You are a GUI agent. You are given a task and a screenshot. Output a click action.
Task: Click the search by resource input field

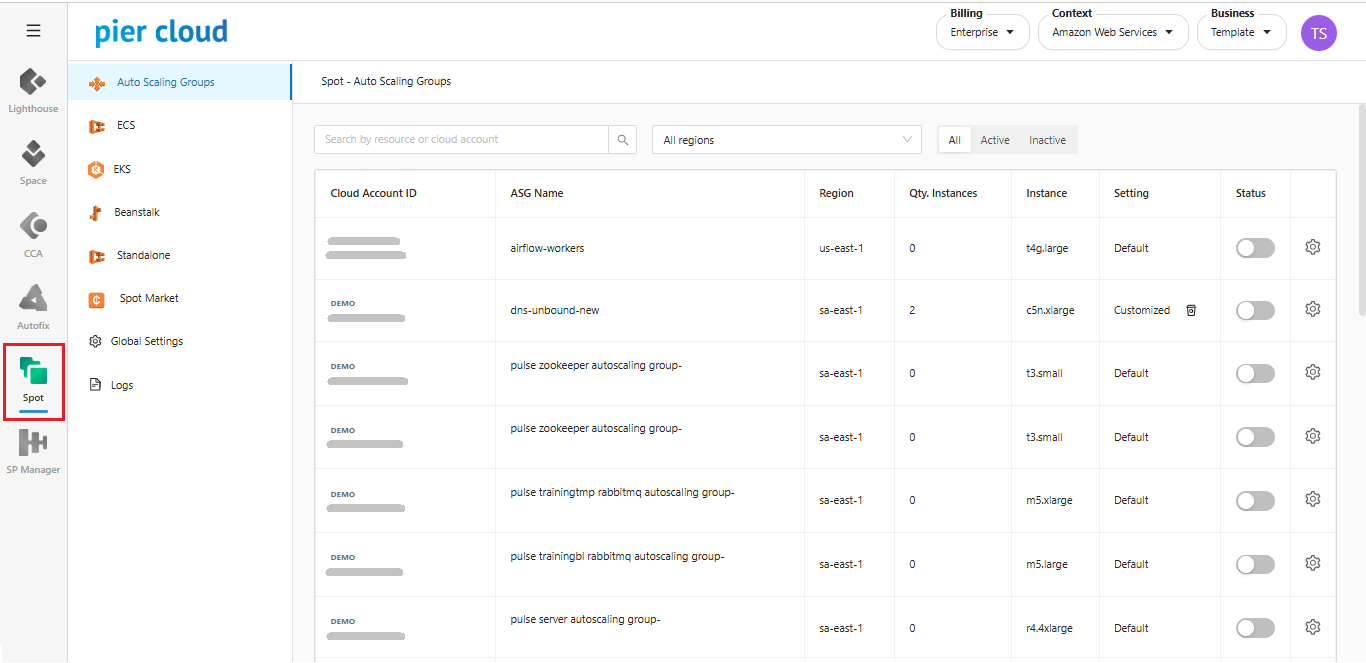[461, 140]
